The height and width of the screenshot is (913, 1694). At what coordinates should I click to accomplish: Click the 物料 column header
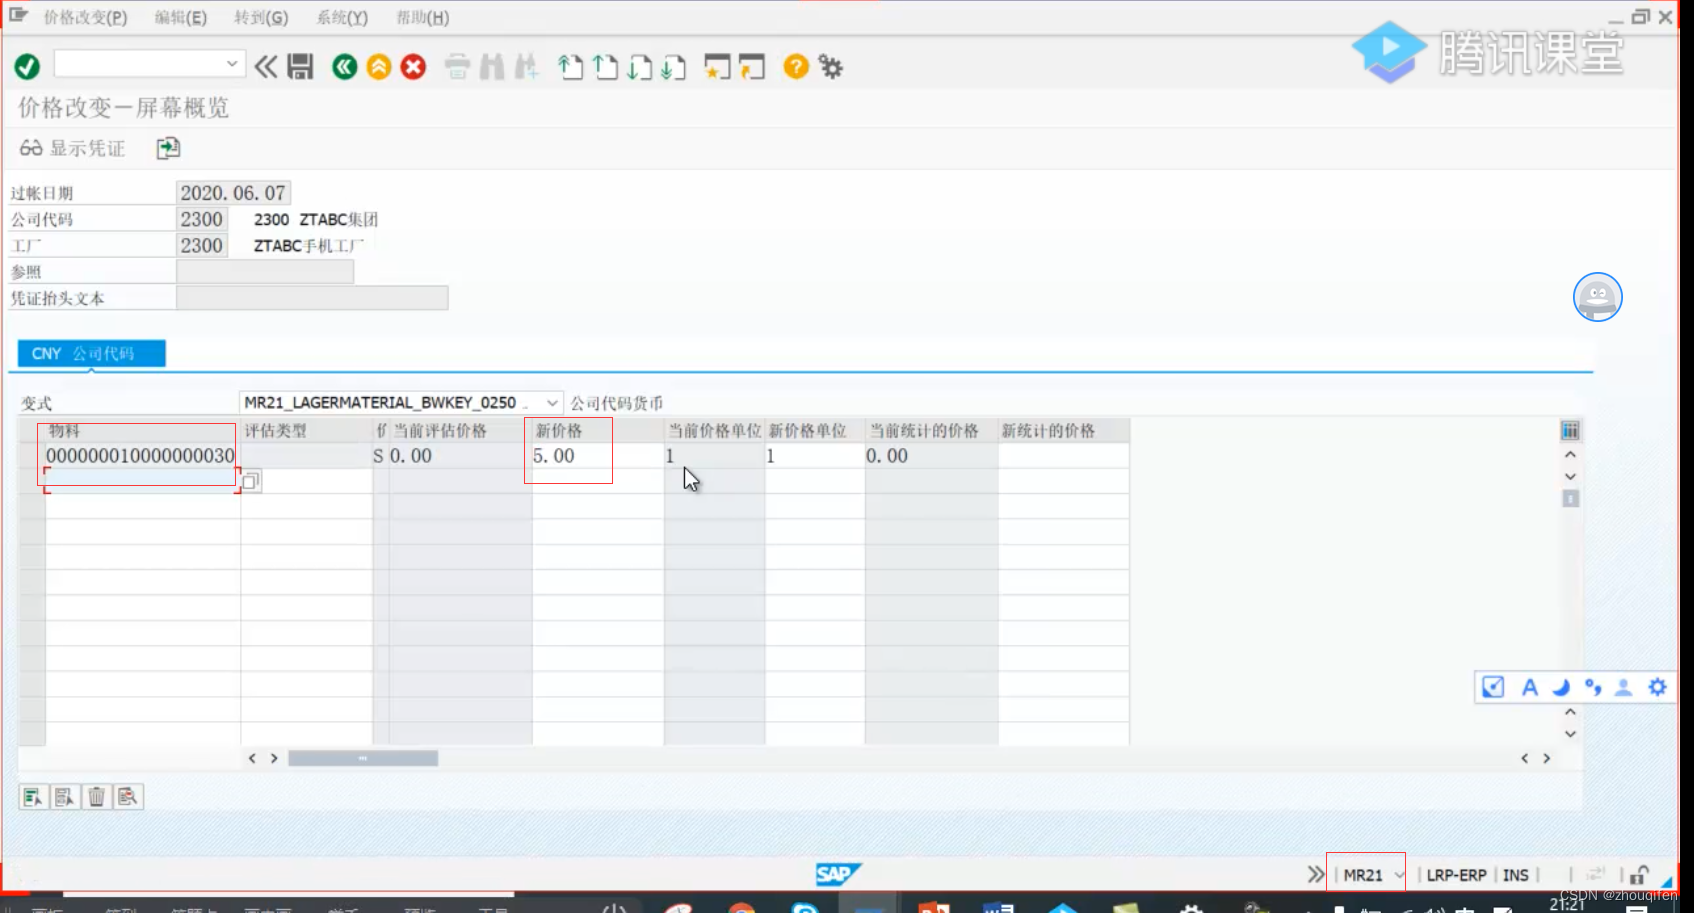pos(141,431)
